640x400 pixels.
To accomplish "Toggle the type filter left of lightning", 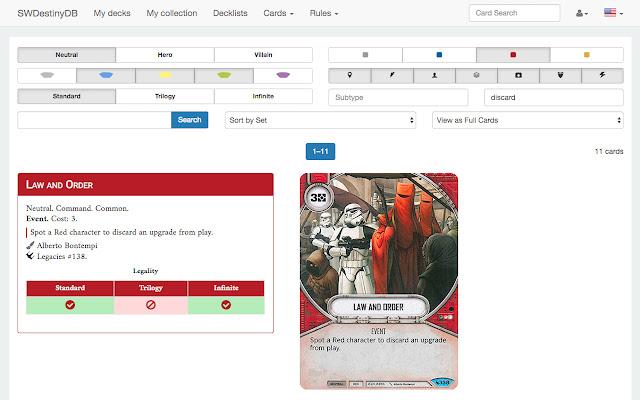I will pyautogui.click(x=560, y=76).
